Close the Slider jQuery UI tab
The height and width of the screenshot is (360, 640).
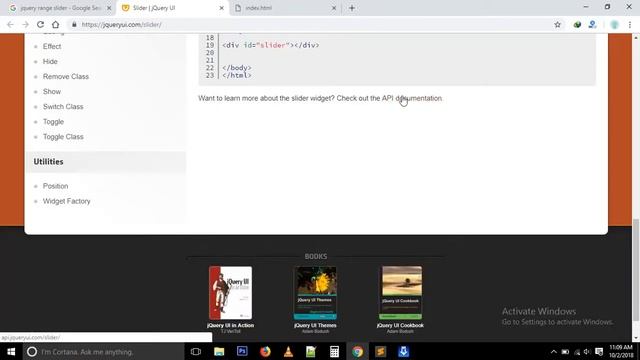coord(222,8)
